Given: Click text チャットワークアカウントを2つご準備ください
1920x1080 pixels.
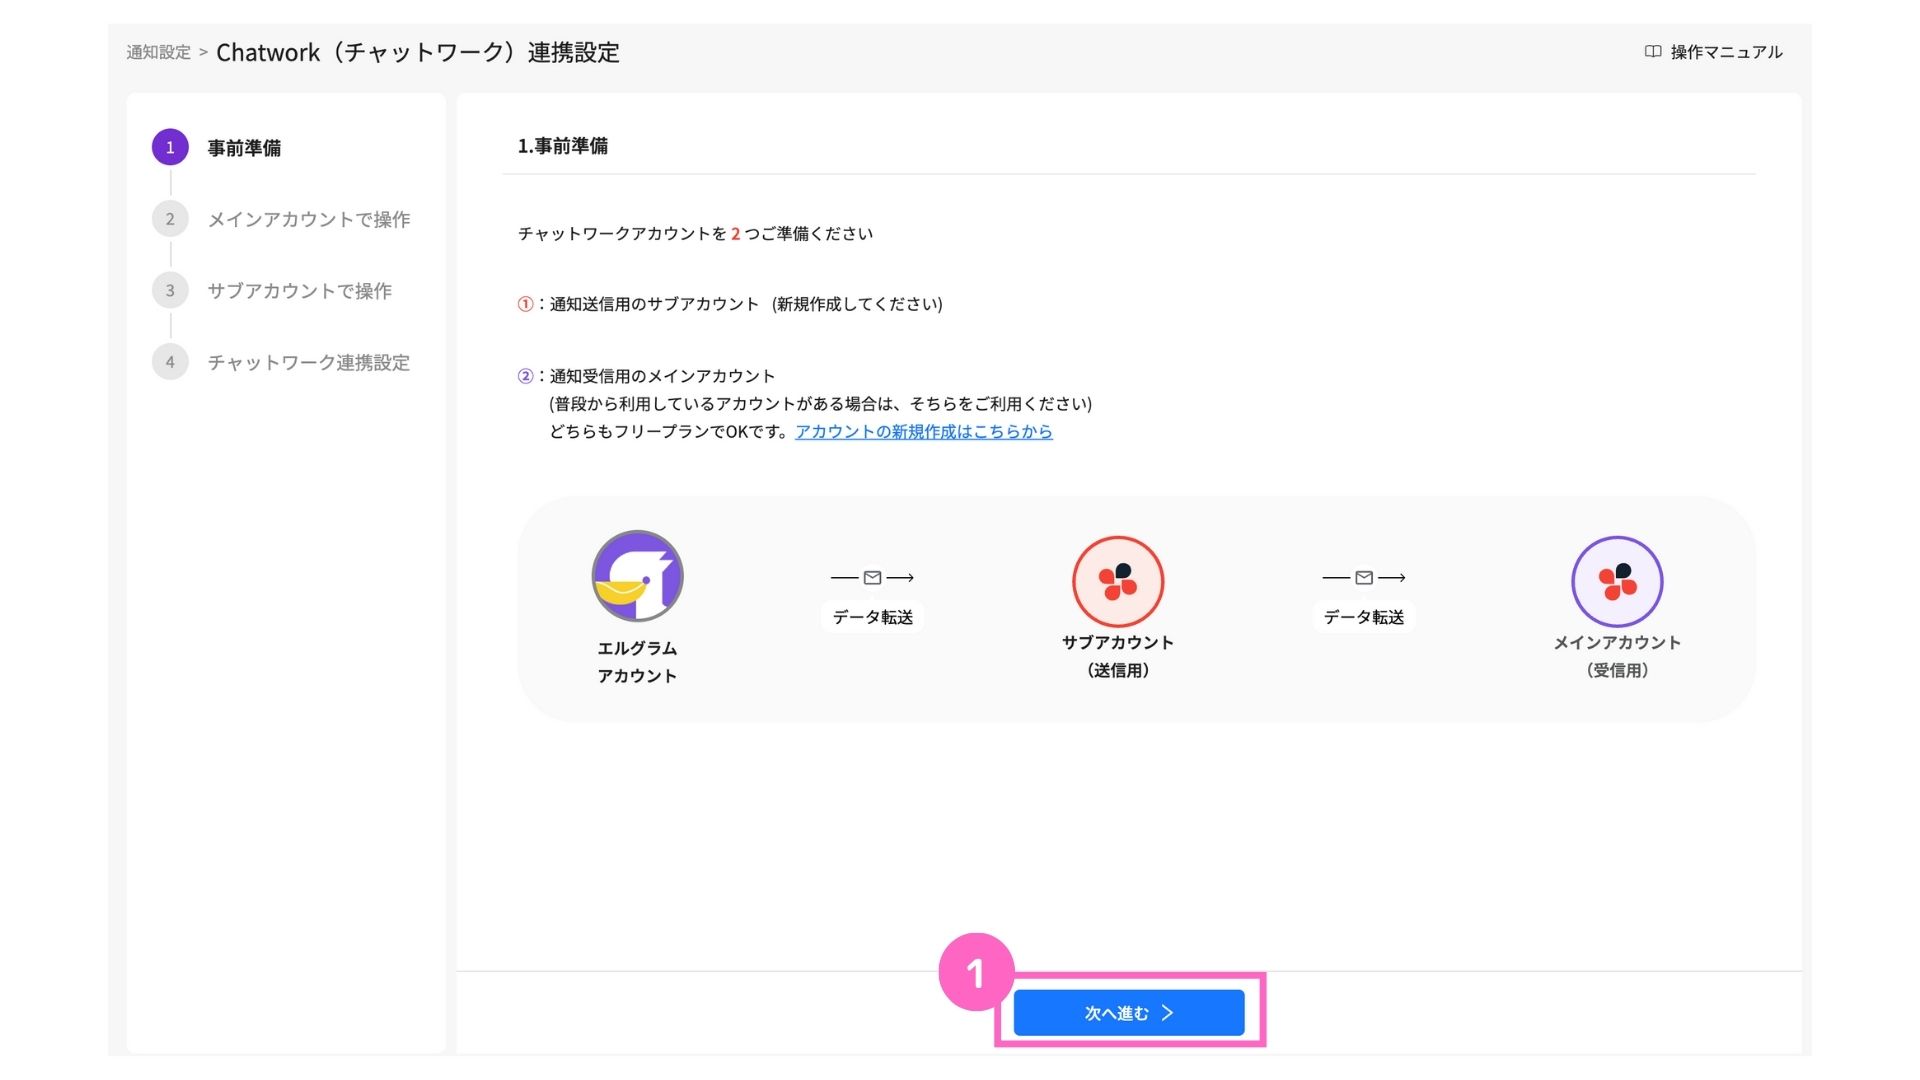Looking at the screenshot, I should tap(695, 234).
